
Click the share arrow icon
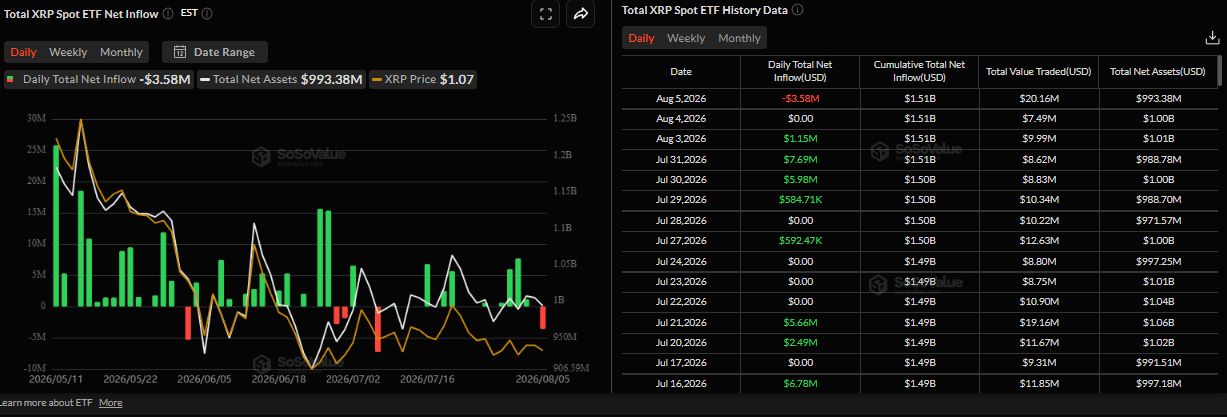tap(580, 14)
